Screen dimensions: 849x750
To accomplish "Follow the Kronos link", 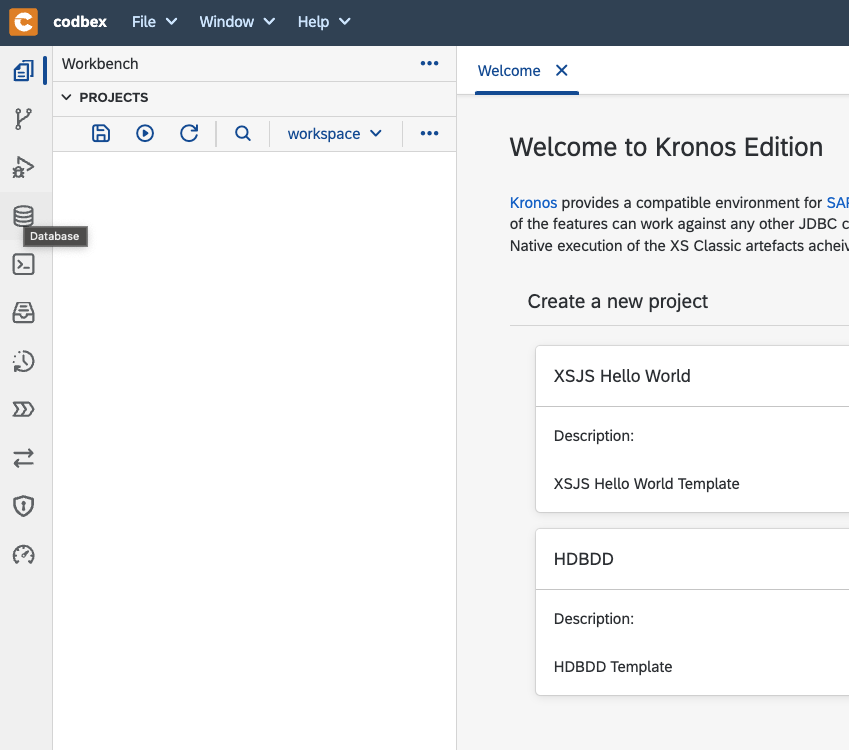I will 533,203.
